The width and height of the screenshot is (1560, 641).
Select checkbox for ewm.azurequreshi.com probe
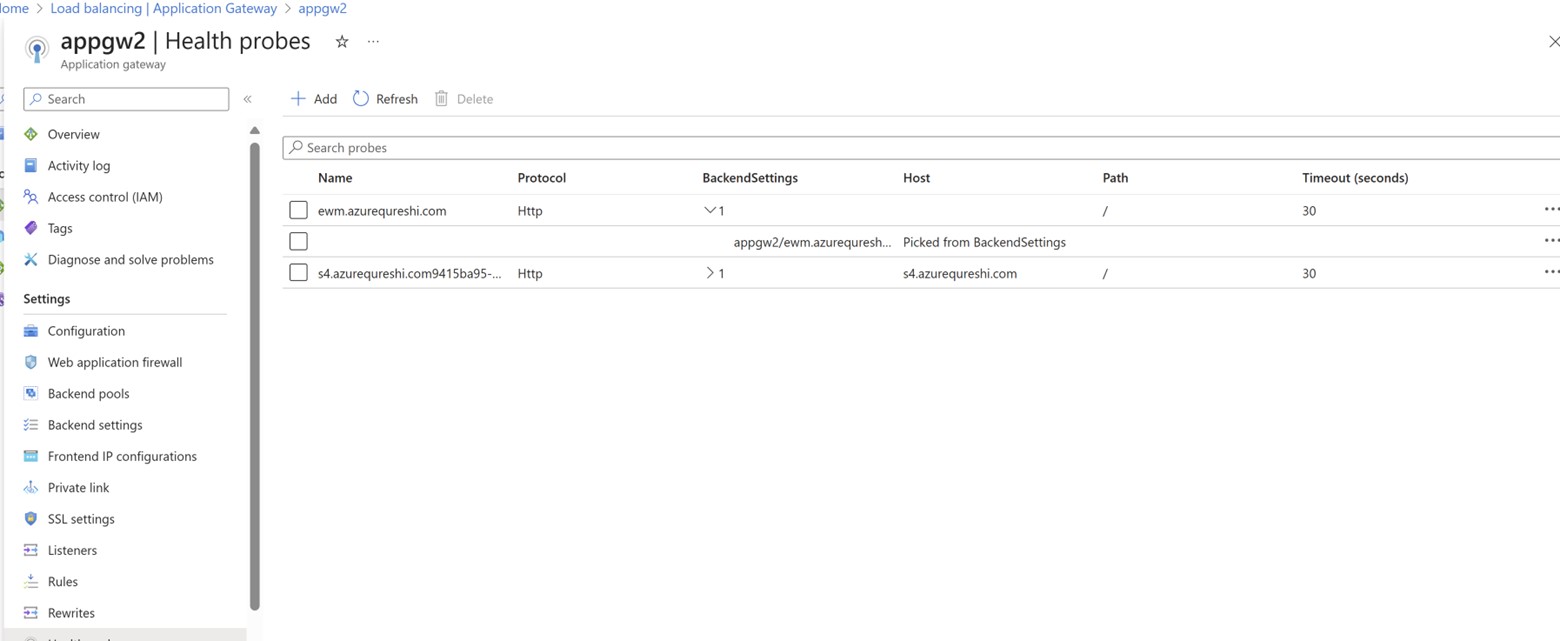298,210
